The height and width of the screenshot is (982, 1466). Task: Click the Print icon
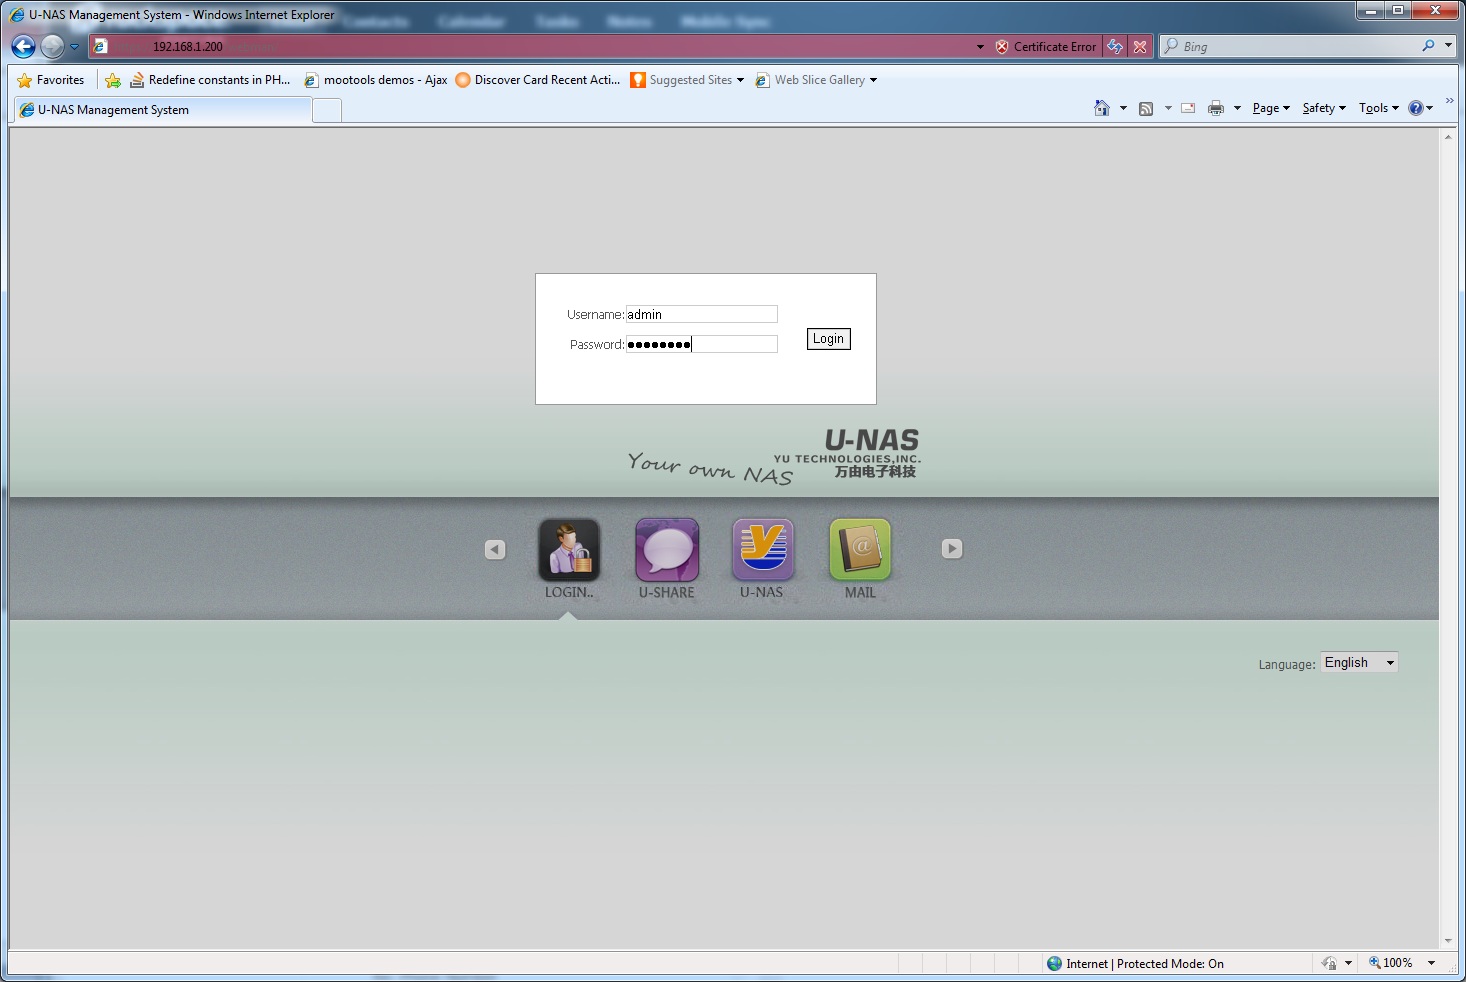(x=1216, y=108)
